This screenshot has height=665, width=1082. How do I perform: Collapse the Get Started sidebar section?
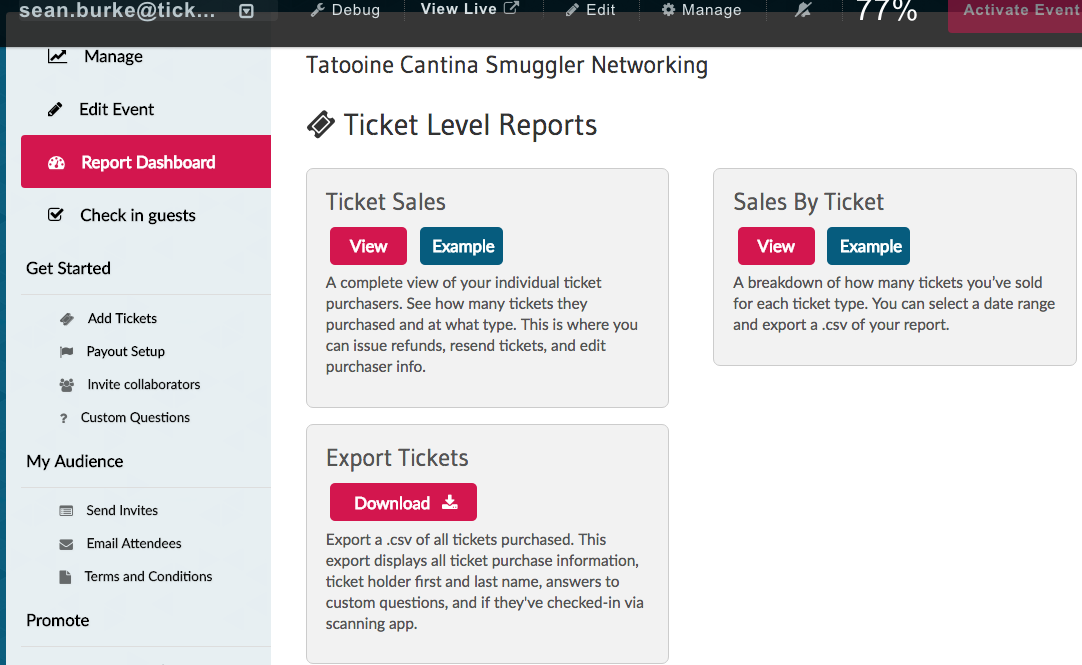coord(68,268)
